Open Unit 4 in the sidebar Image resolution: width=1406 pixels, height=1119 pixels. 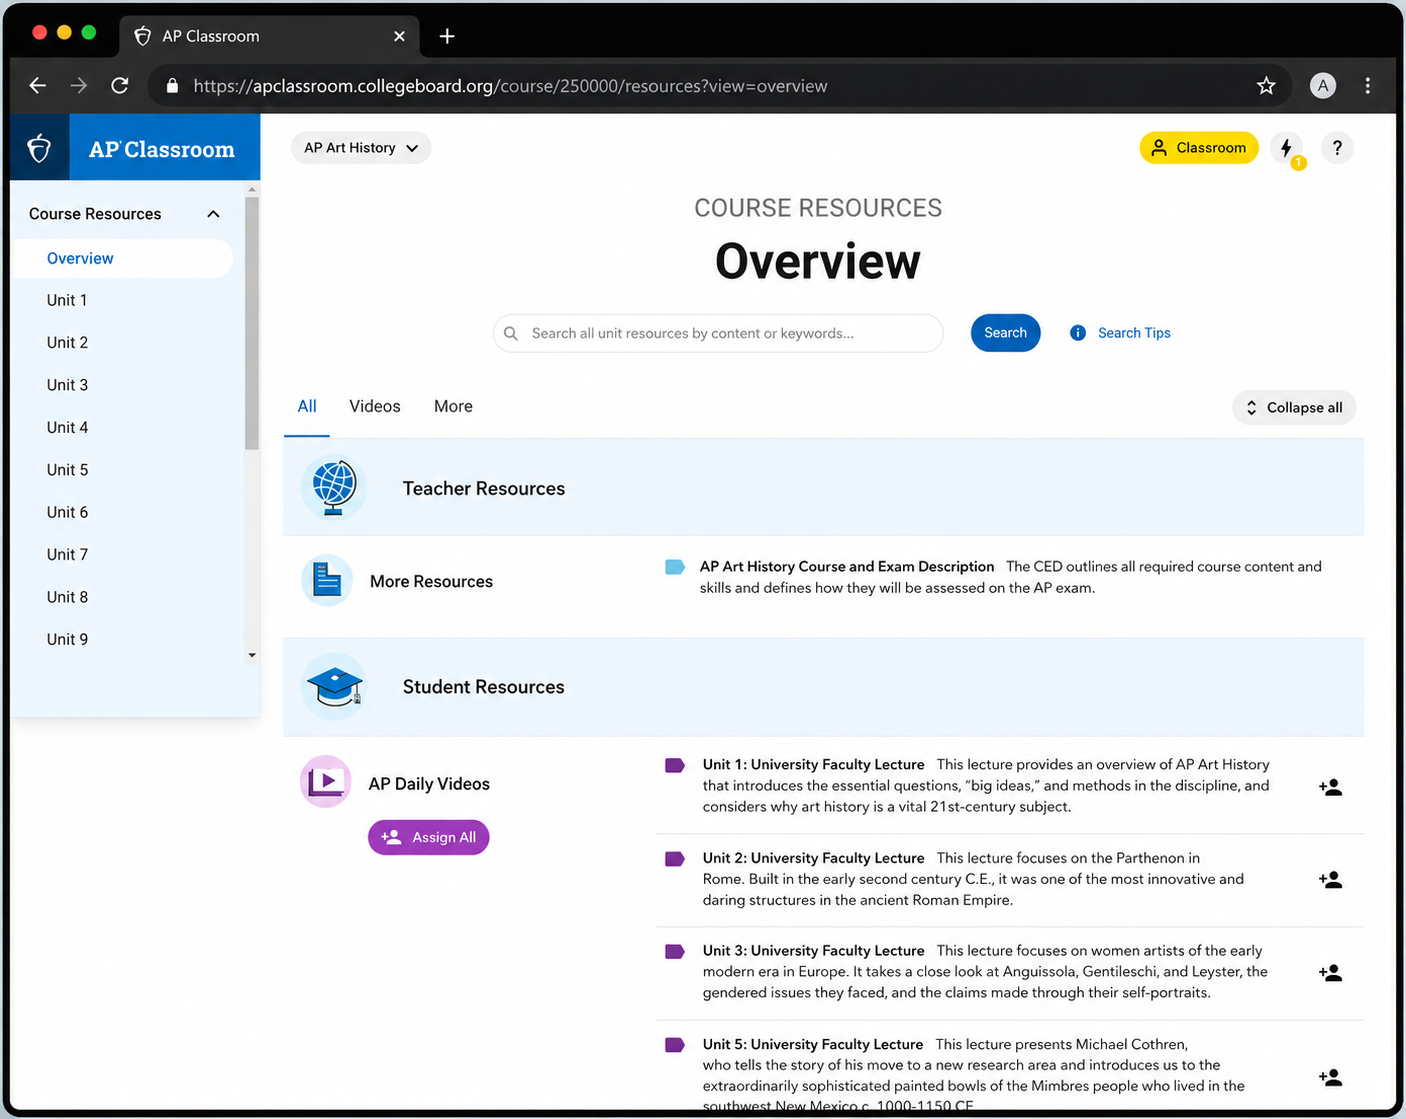[x=67, y=427]
